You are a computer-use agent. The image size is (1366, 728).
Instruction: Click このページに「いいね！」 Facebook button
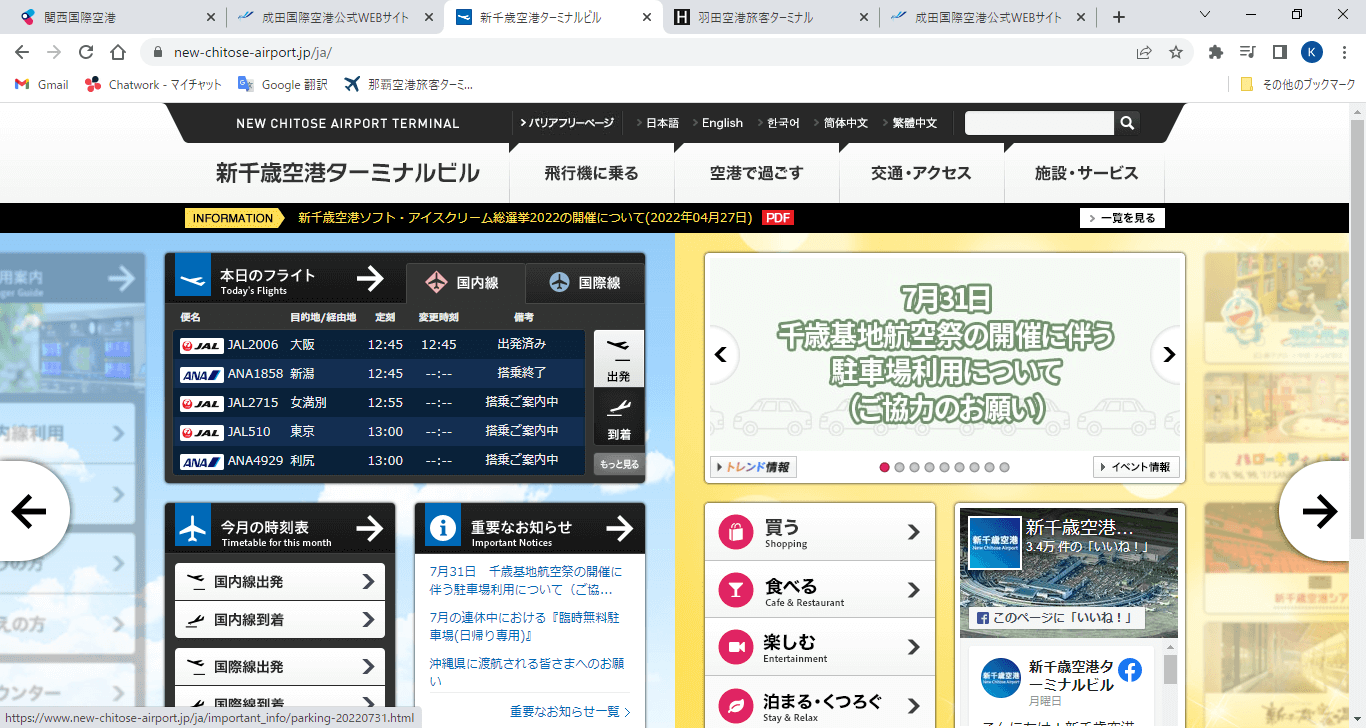pos(1058,618)
